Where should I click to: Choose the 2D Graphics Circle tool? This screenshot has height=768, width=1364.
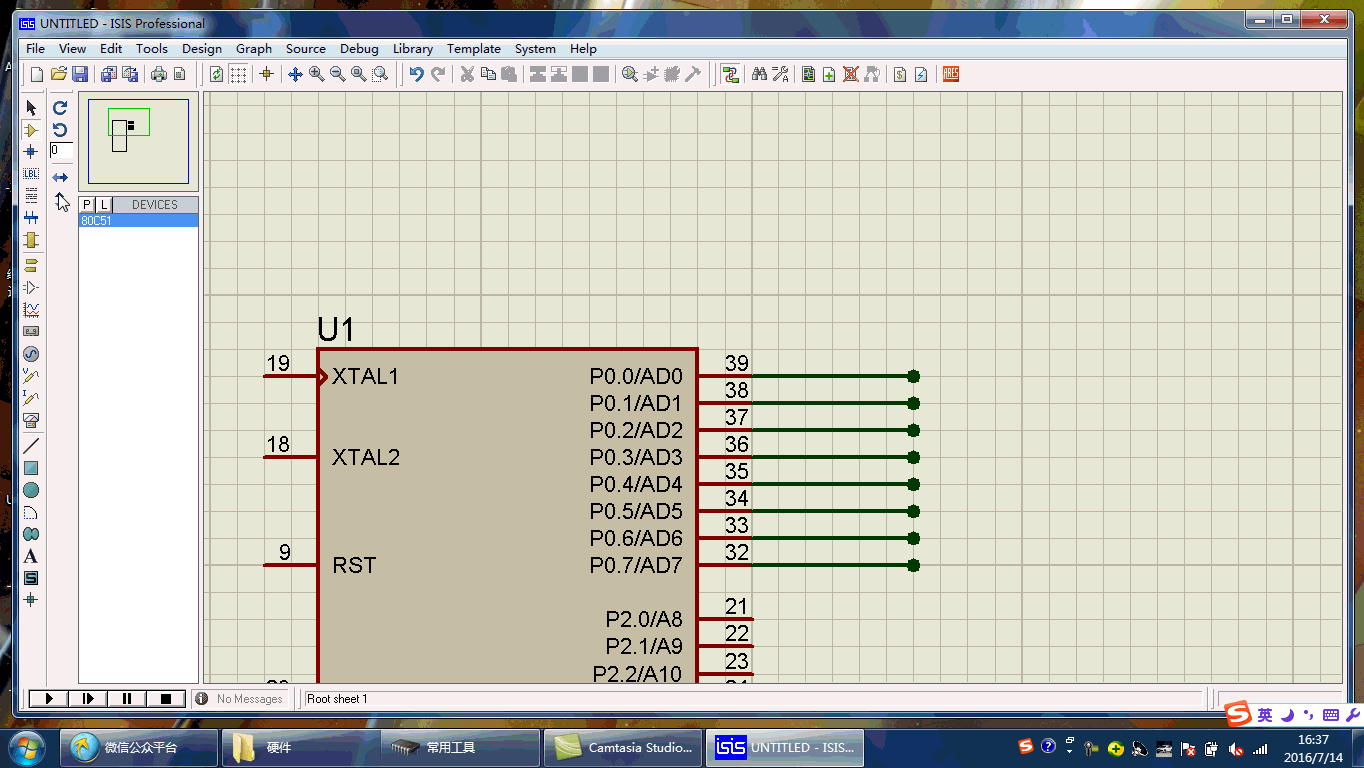point(31,490)
